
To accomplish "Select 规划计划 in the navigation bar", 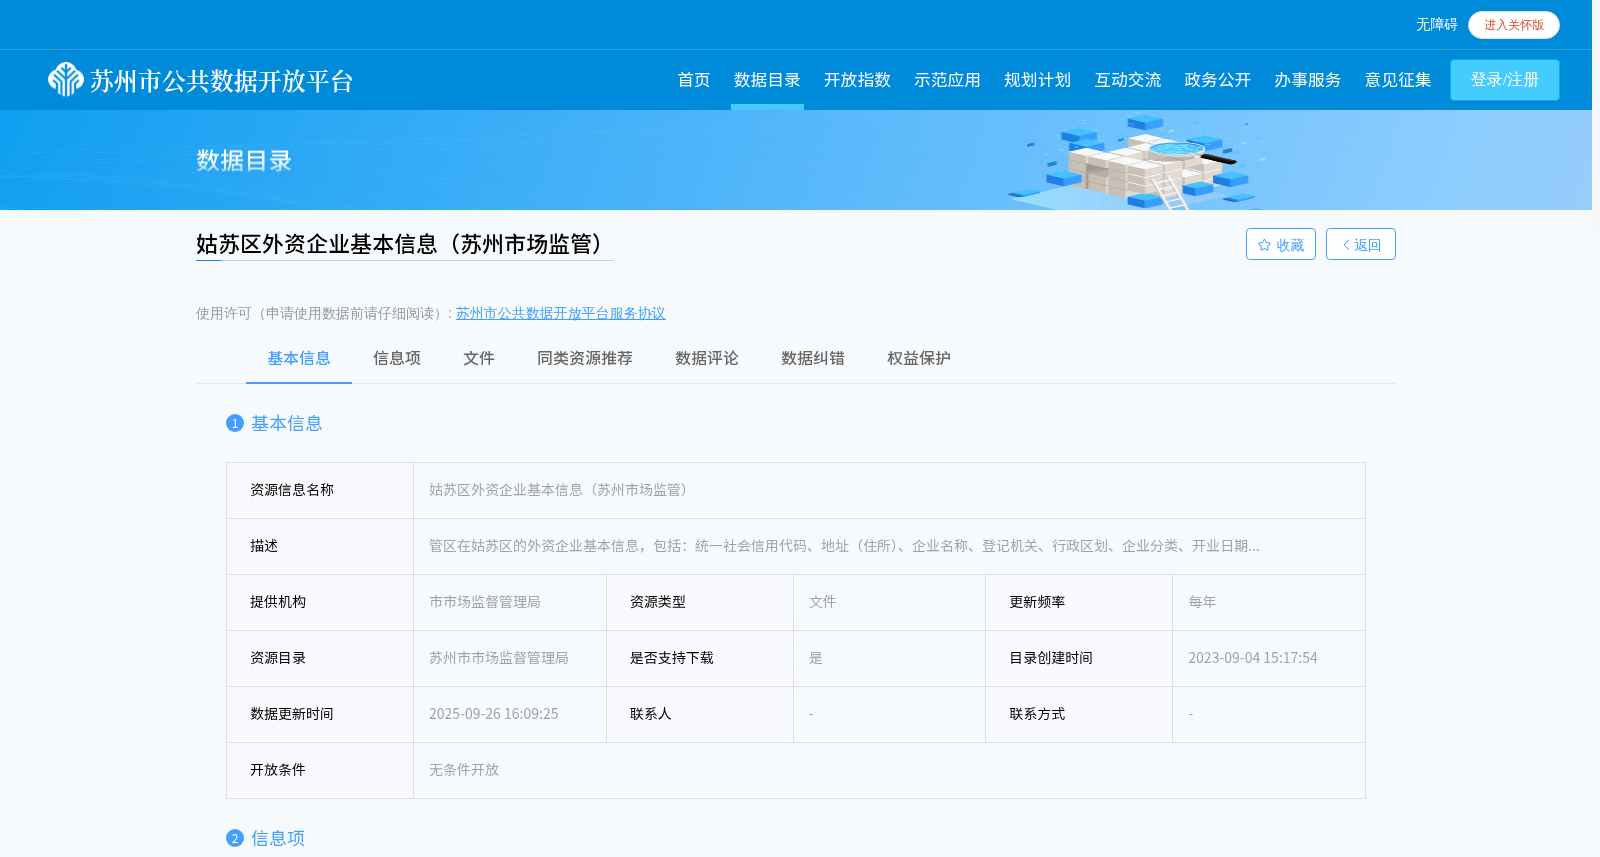I will [1037, 80].
